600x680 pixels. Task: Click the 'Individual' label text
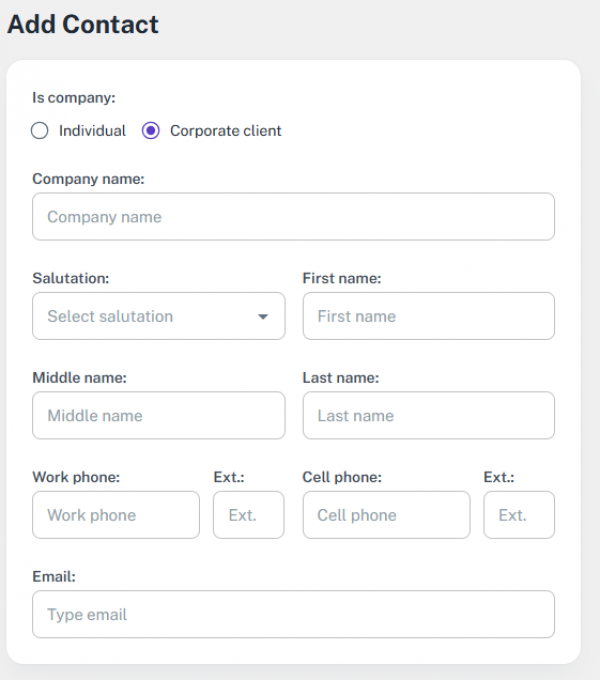point(92,131)
